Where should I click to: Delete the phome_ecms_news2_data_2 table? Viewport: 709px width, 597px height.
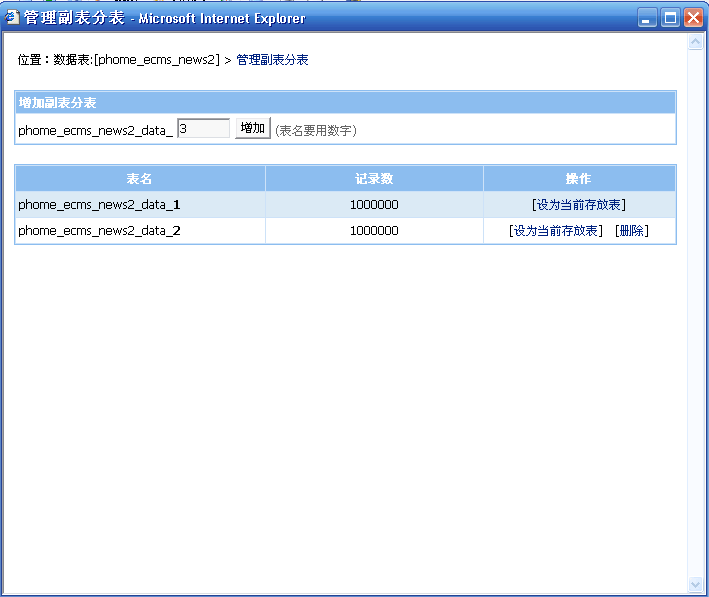tap(631, 231)
